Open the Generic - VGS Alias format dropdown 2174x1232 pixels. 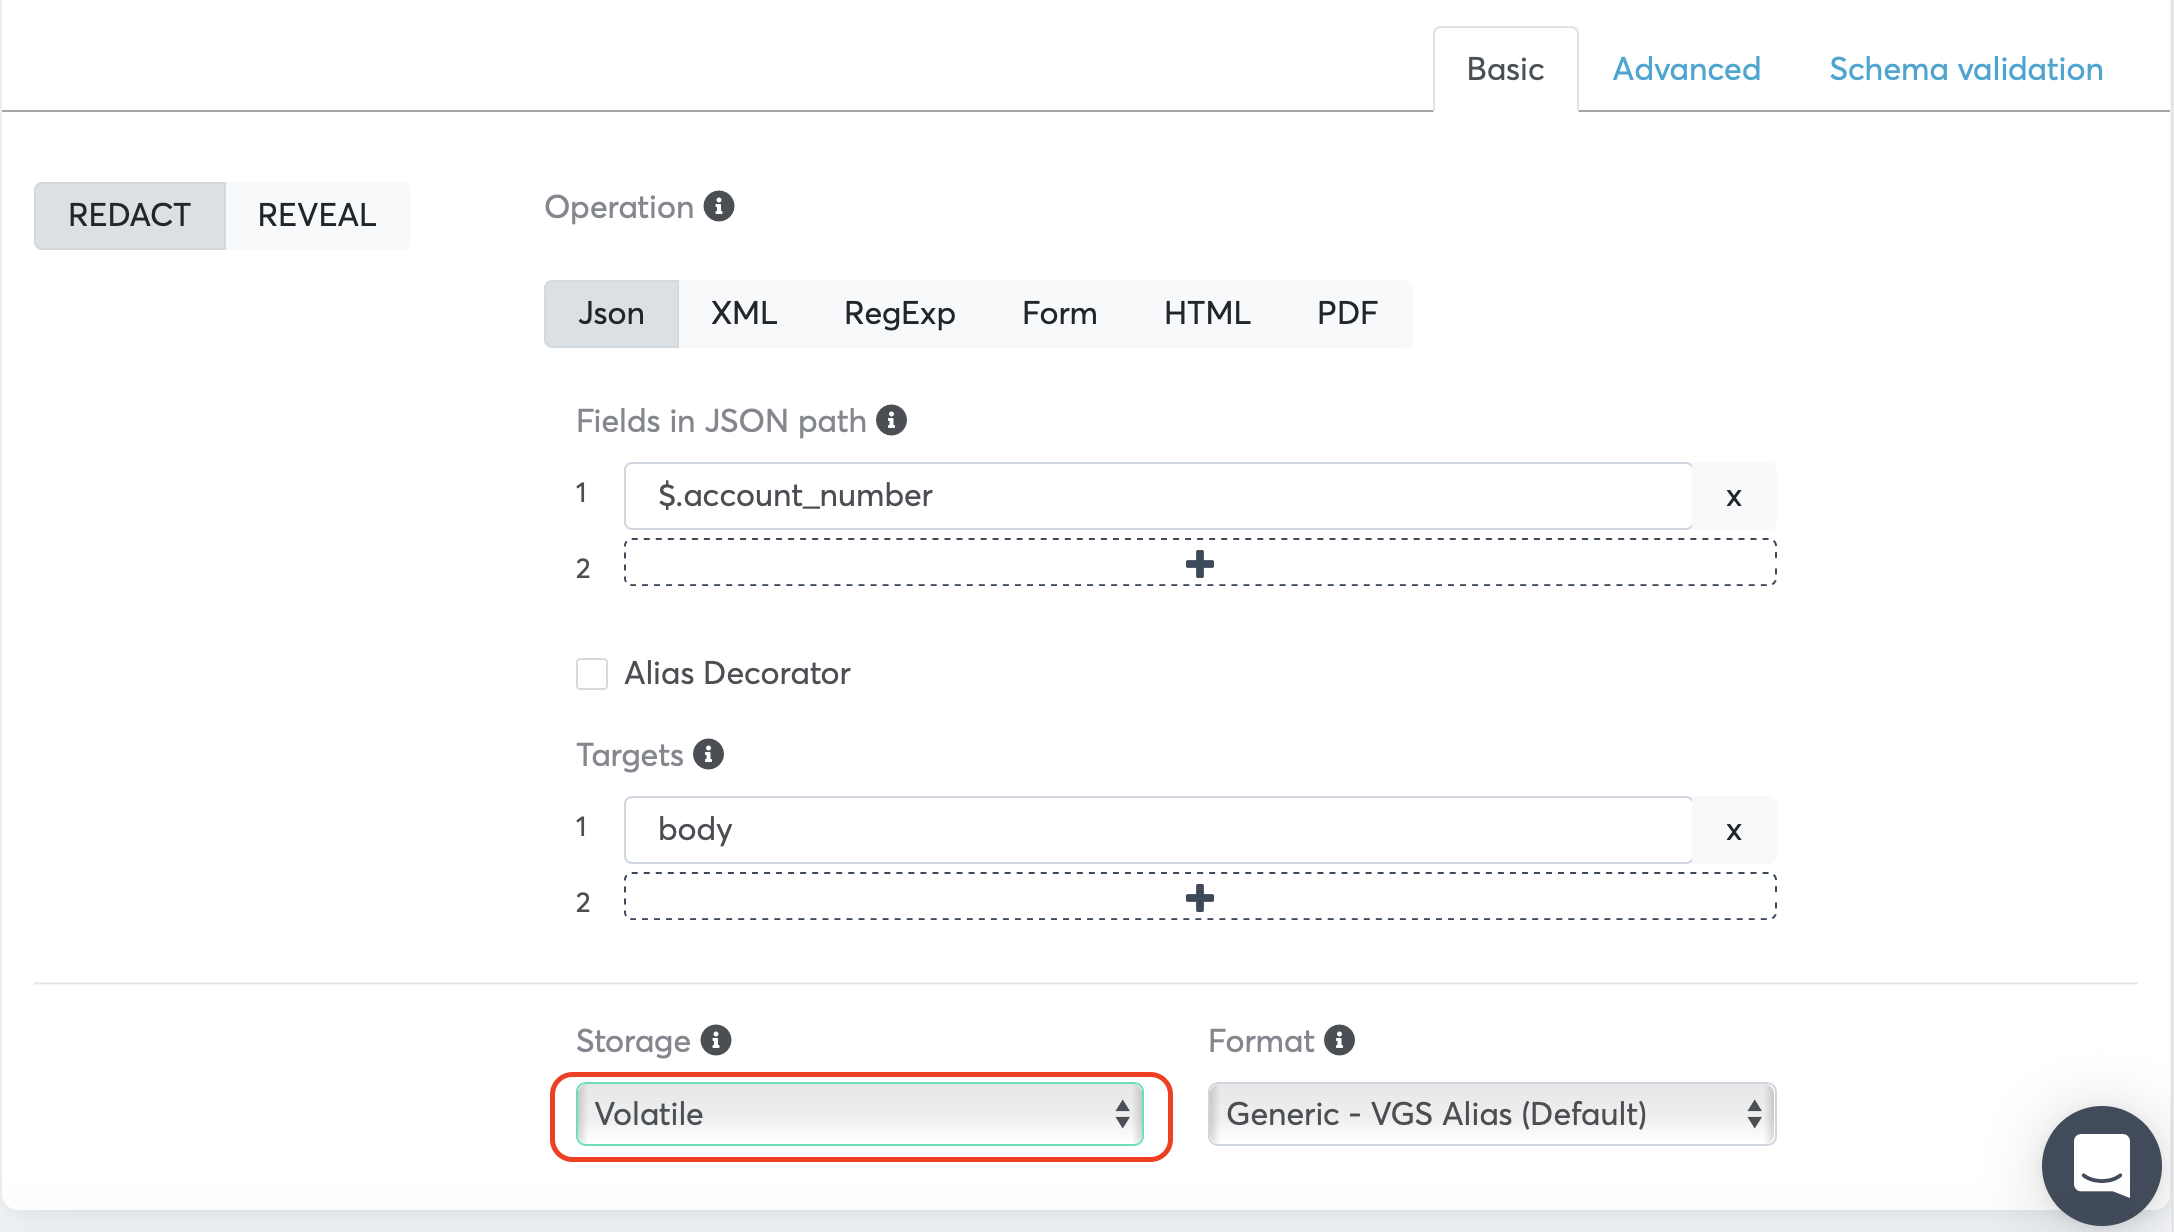(x=1491, y=1114)
